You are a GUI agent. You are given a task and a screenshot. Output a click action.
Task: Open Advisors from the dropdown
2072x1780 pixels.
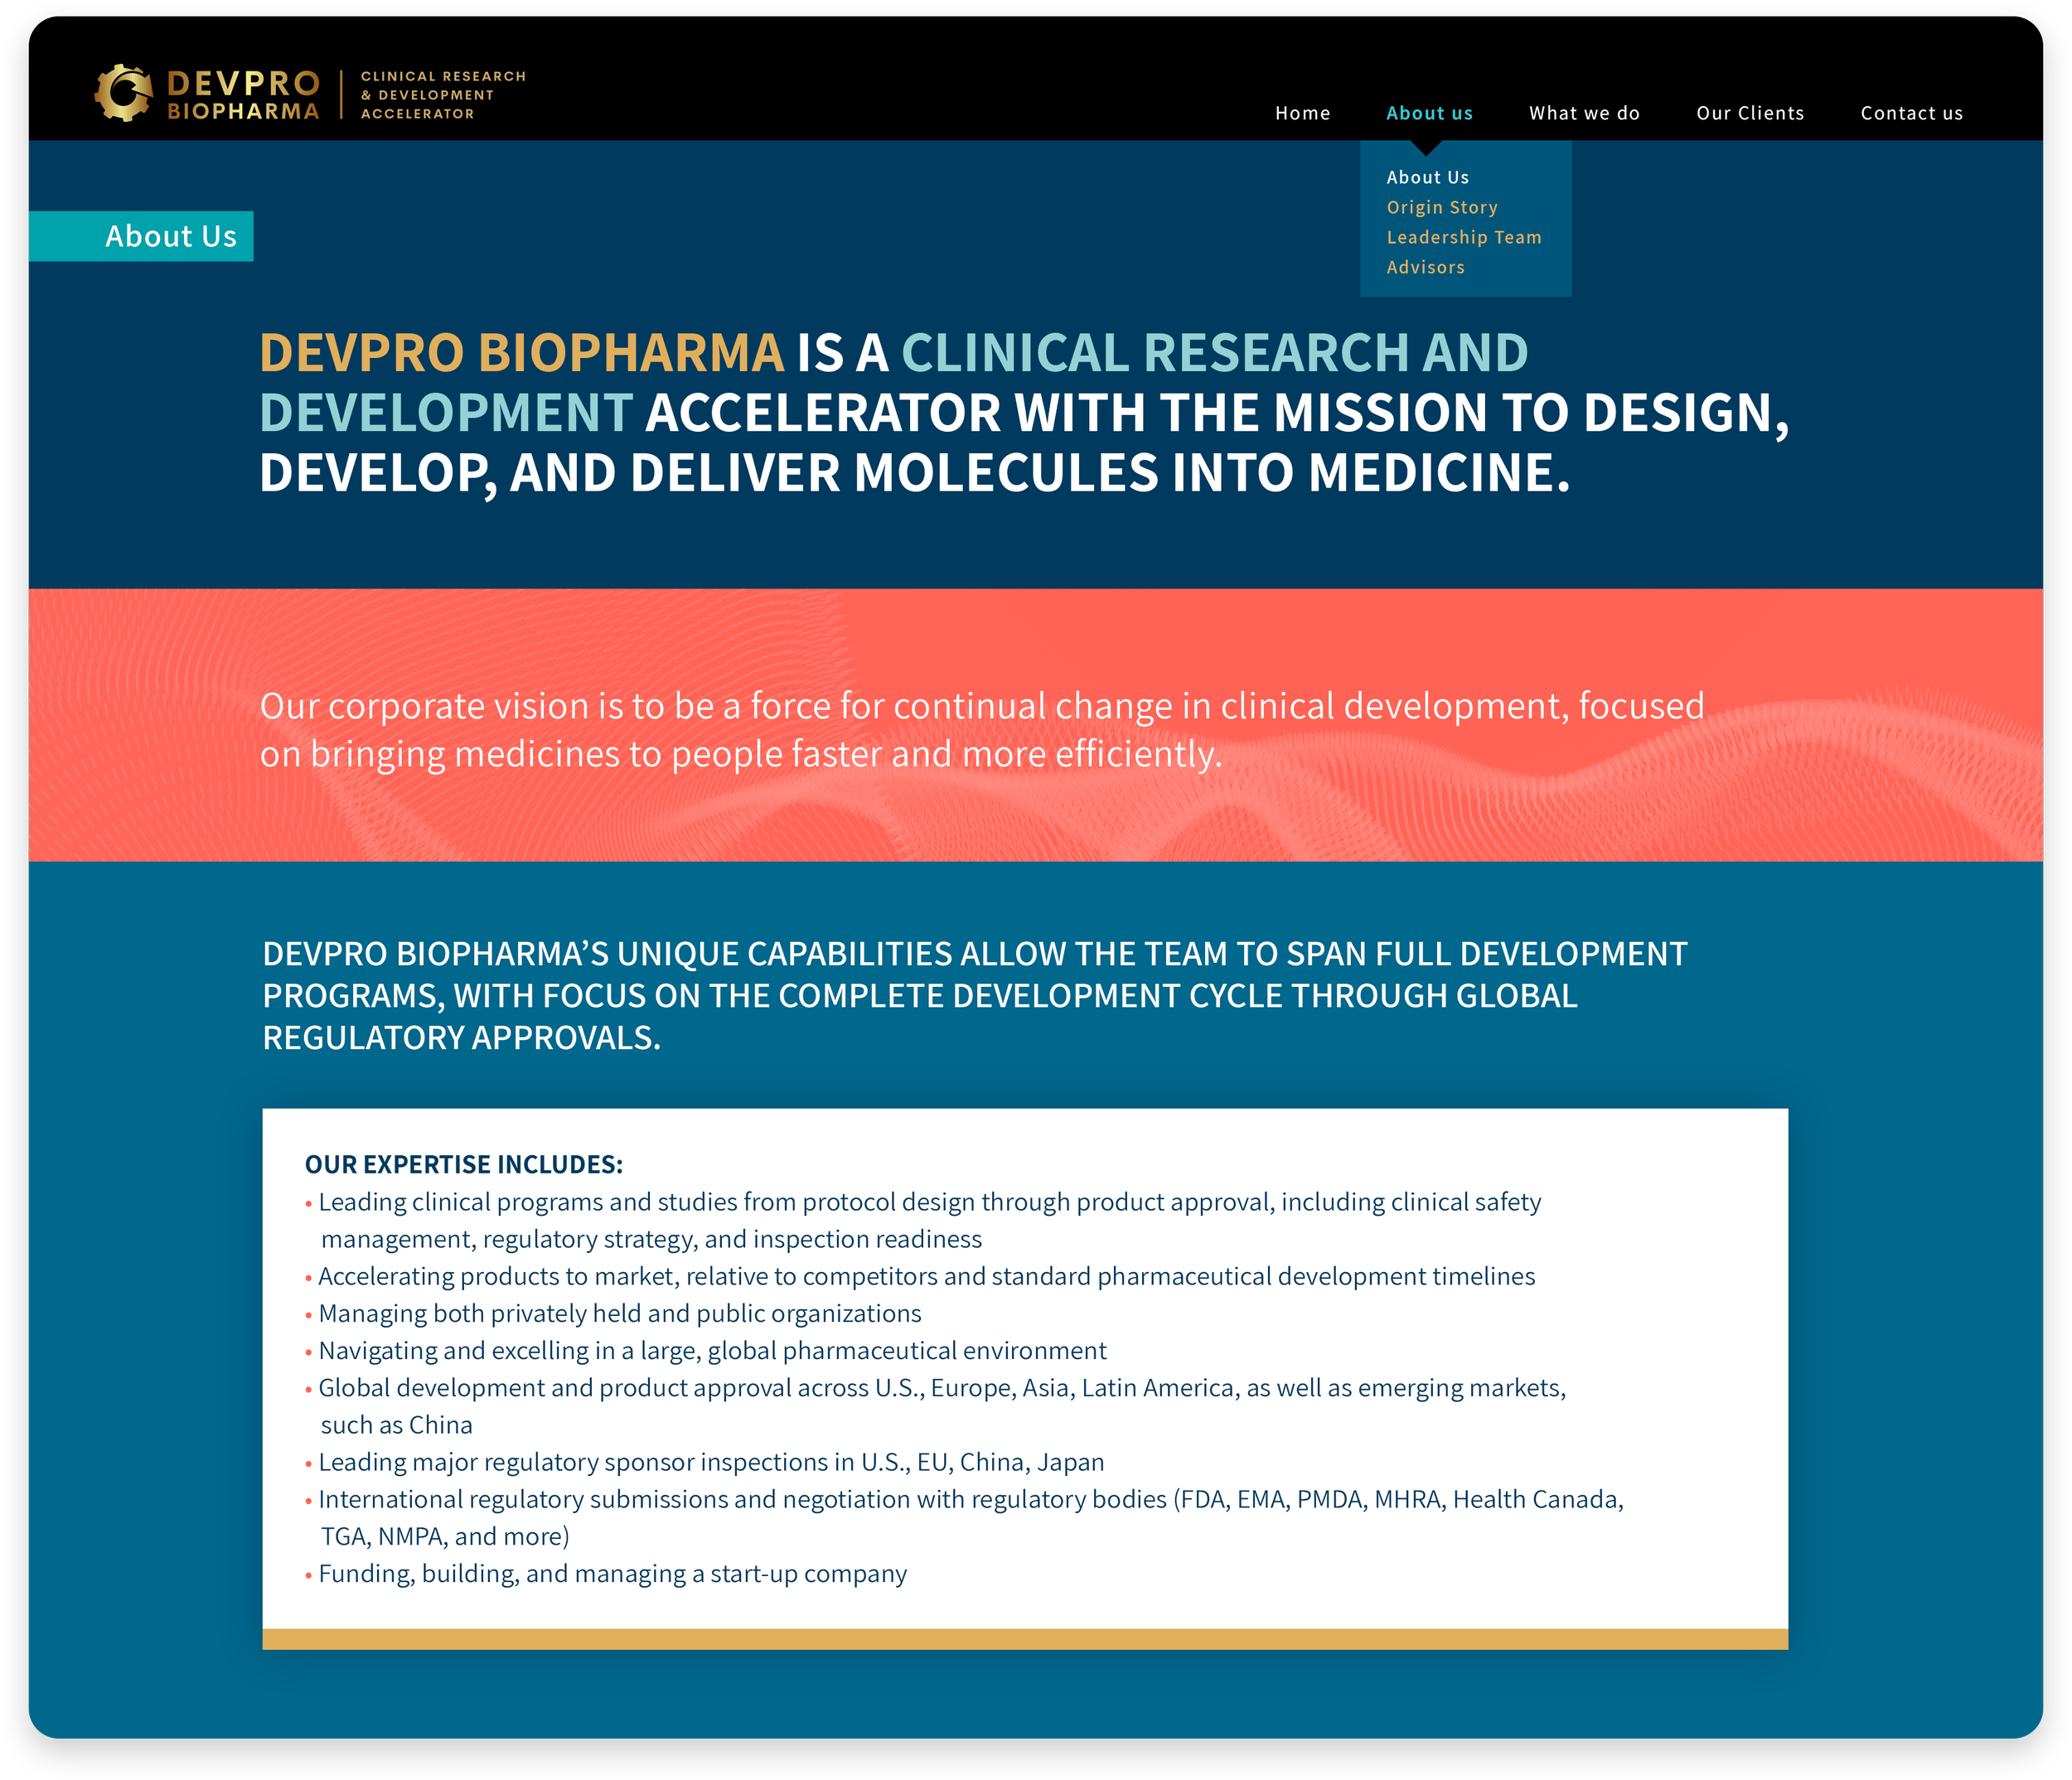1425,267
